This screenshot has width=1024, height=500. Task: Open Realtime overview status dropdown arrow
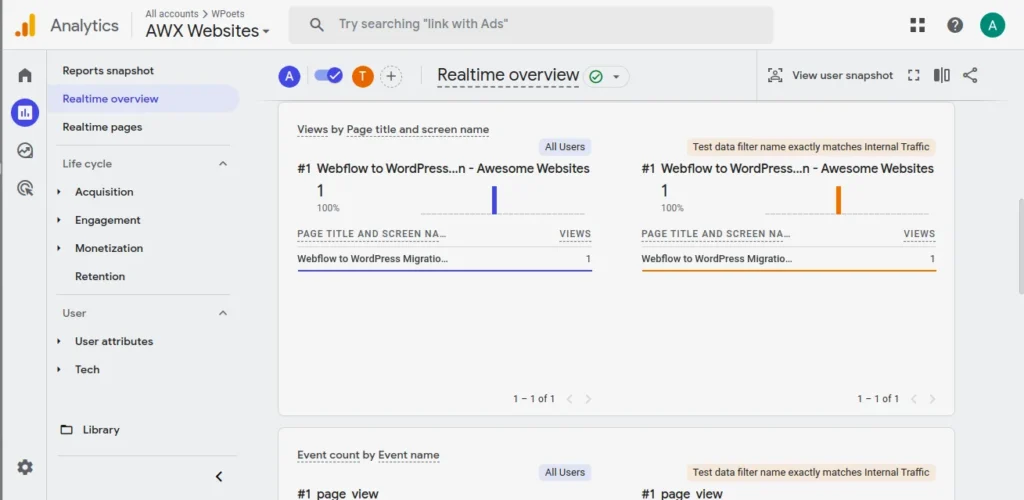click(x=615, y=77)
